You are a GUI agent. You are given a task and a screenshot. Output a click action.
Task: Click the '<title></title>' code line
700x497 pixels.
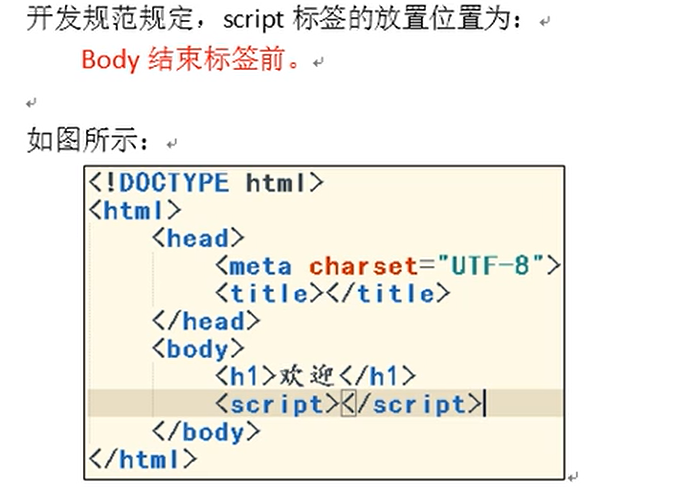[333, 294]
